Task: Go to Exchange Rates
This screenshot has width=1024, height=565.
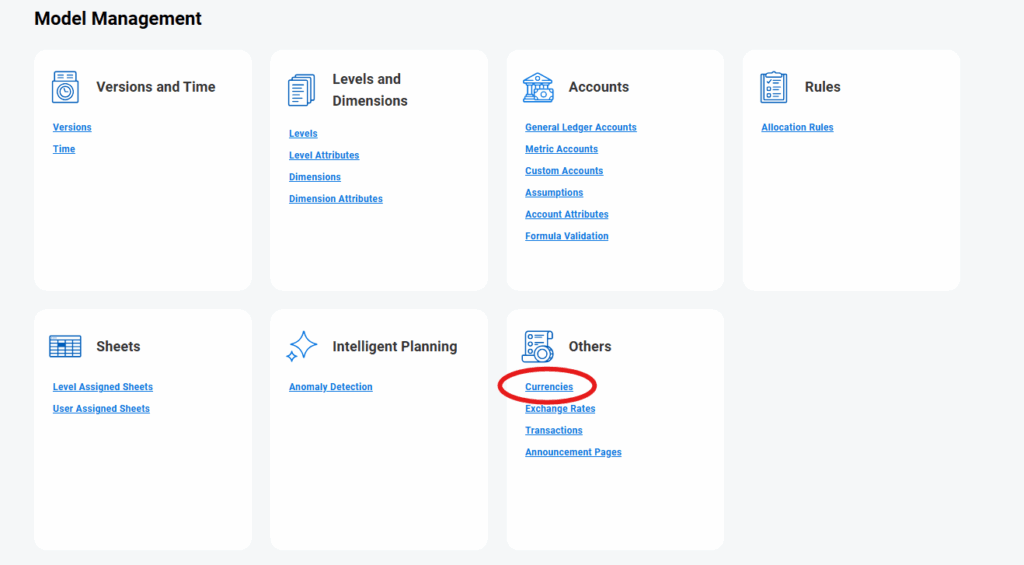Action: tap(560, 410)
